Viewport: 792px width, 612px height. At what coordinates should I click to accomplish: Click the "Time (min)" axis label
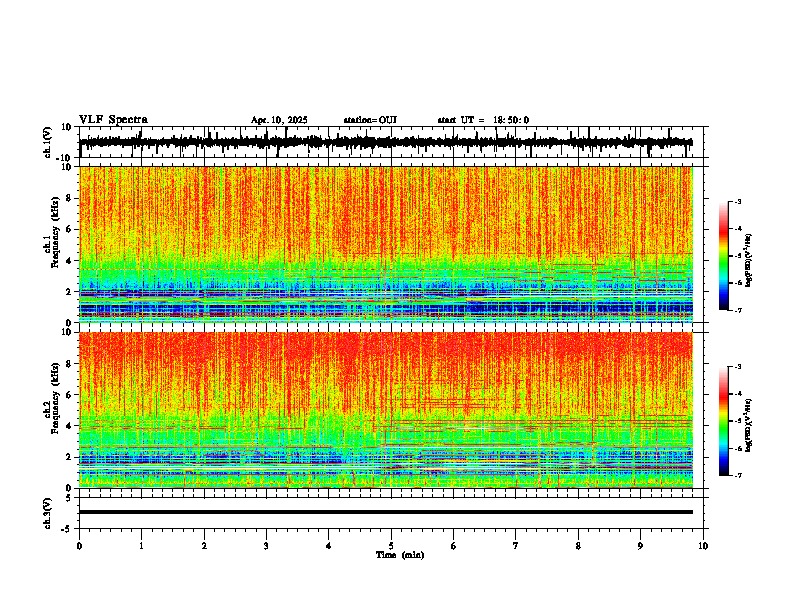tap(400, 555)
